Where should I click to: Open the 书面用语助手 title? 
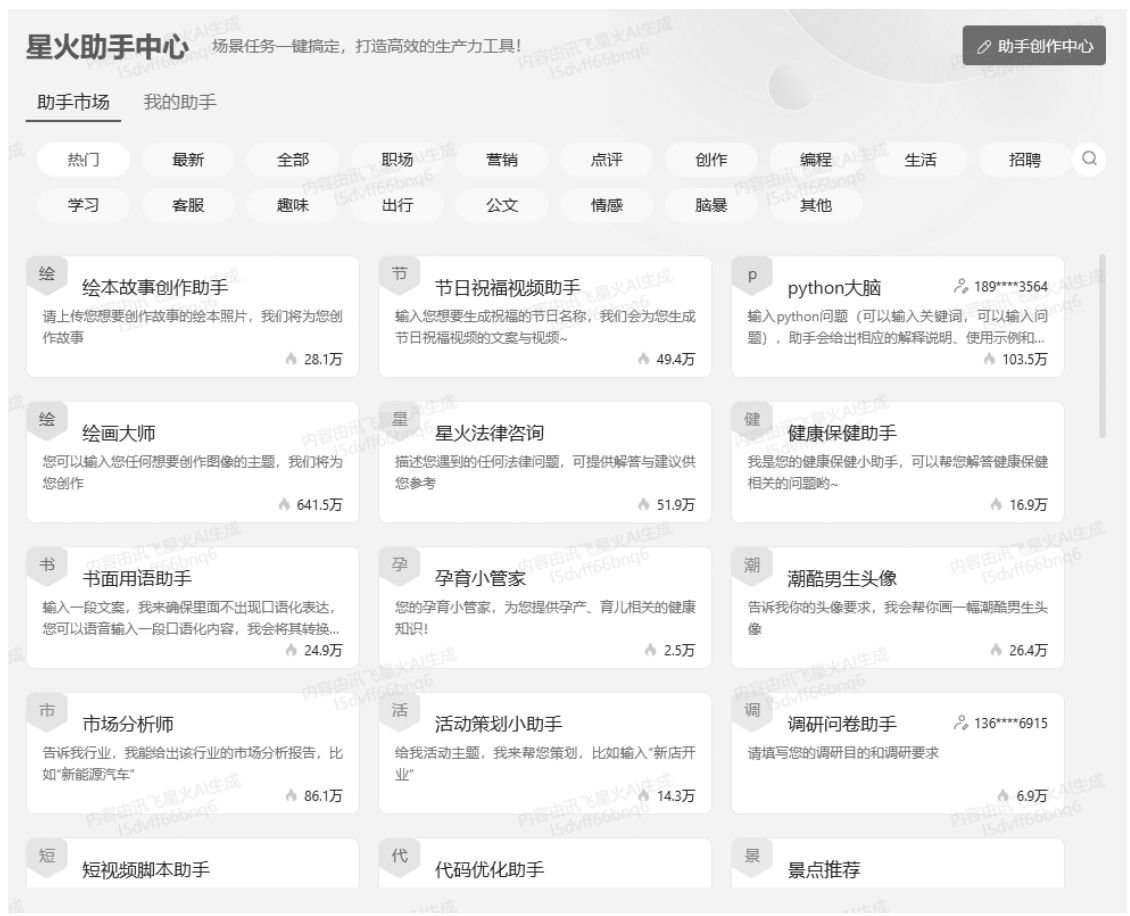[137, 579]
